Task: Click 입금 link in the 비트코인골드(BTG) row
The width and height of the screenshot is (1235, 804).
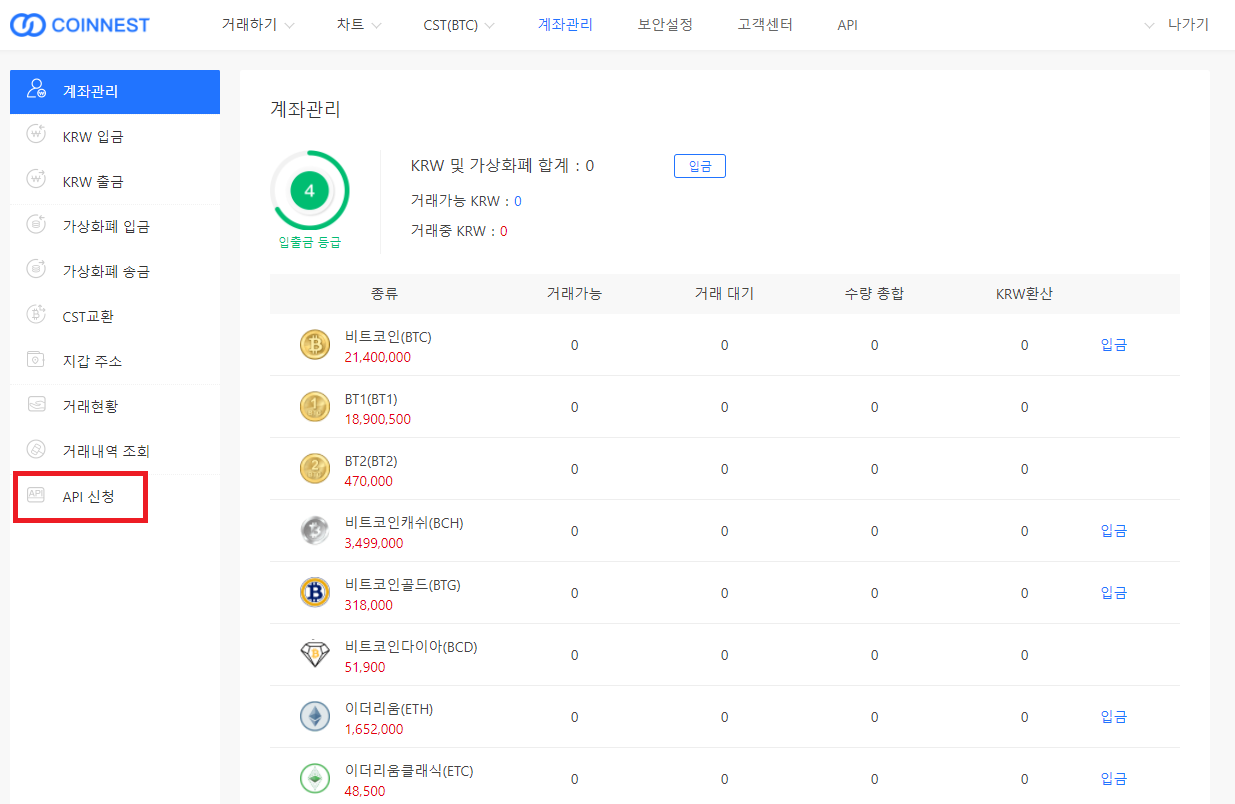Action: click(x=1114, y=593)
